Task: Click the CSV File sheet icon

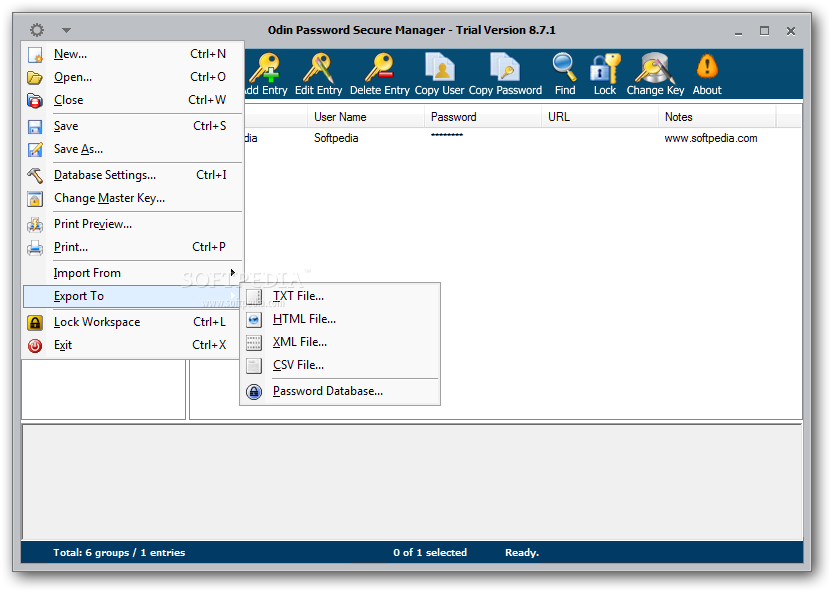Action: tap(254, 365)
